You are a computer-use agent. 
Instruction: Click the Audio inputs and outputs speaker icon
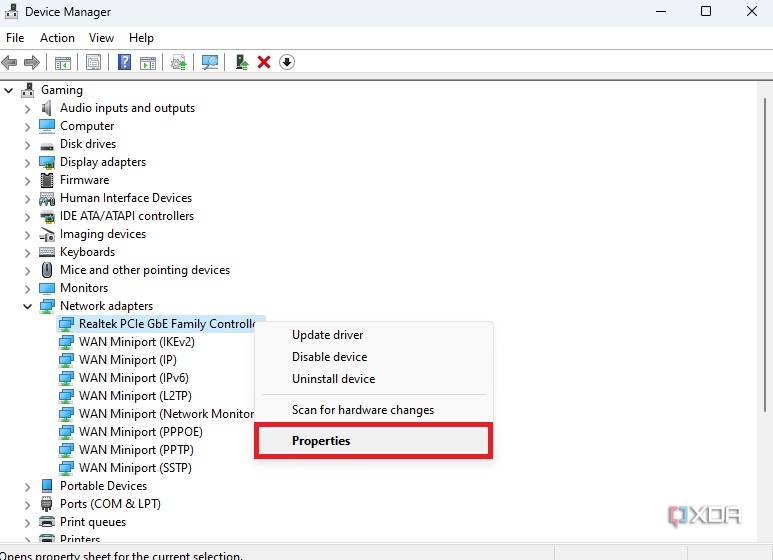click(x=47, y=108)
